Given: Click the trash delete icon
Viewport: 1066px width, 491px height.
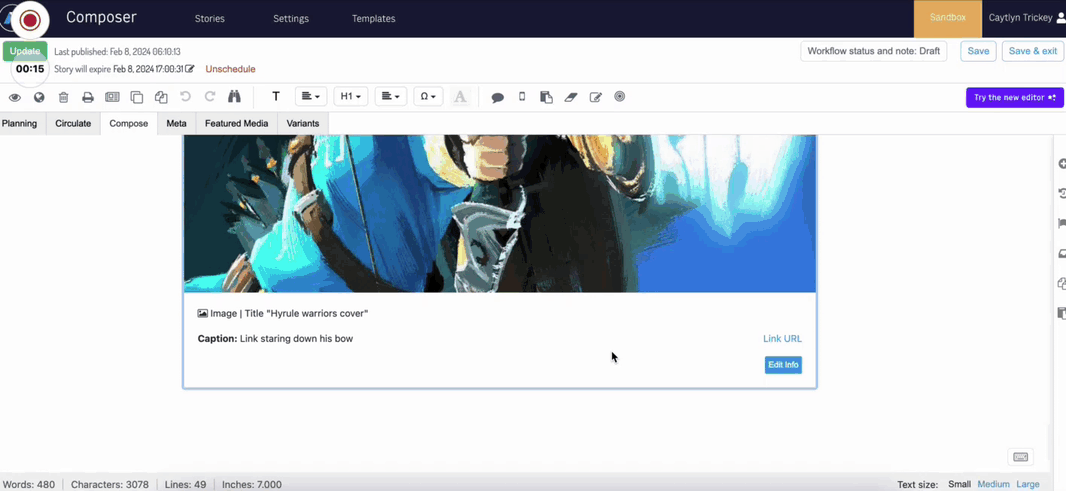Looking at the screenshot, I should click(x=63, y=97).
